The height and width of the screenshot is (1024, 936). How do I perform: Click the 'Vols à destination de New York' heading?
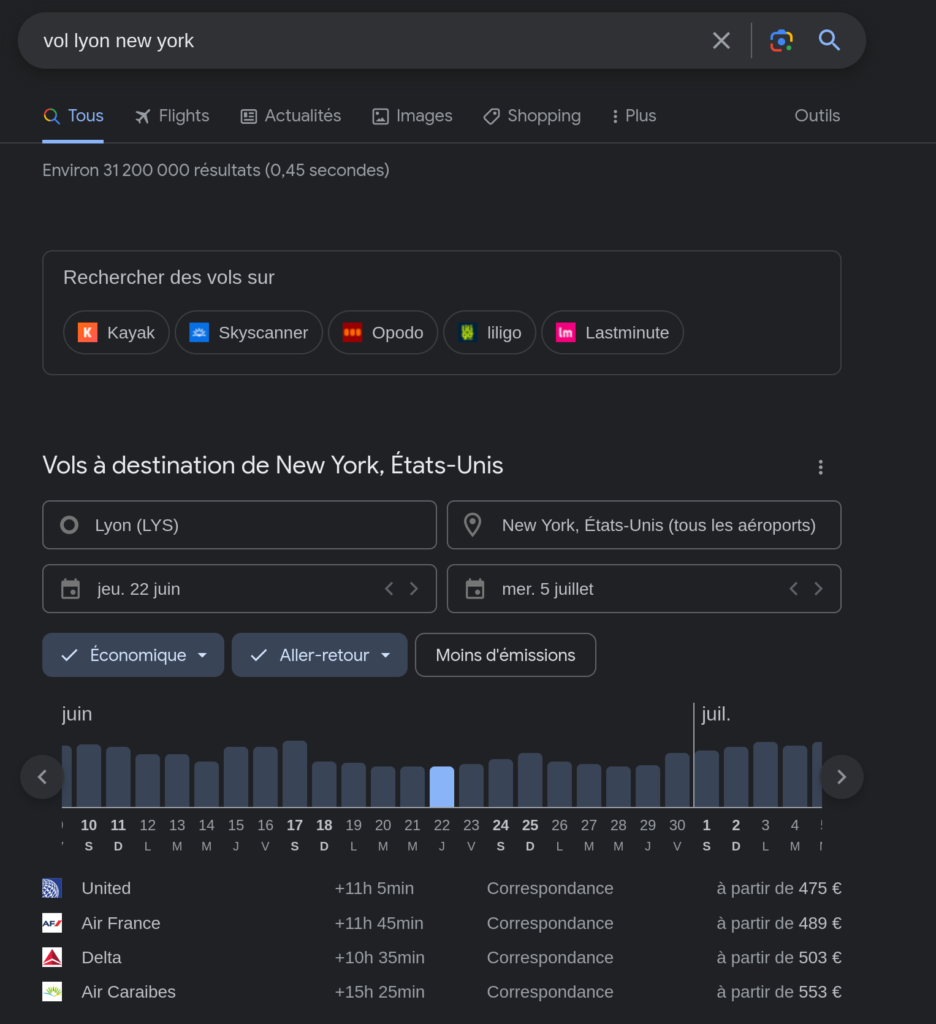273,466
